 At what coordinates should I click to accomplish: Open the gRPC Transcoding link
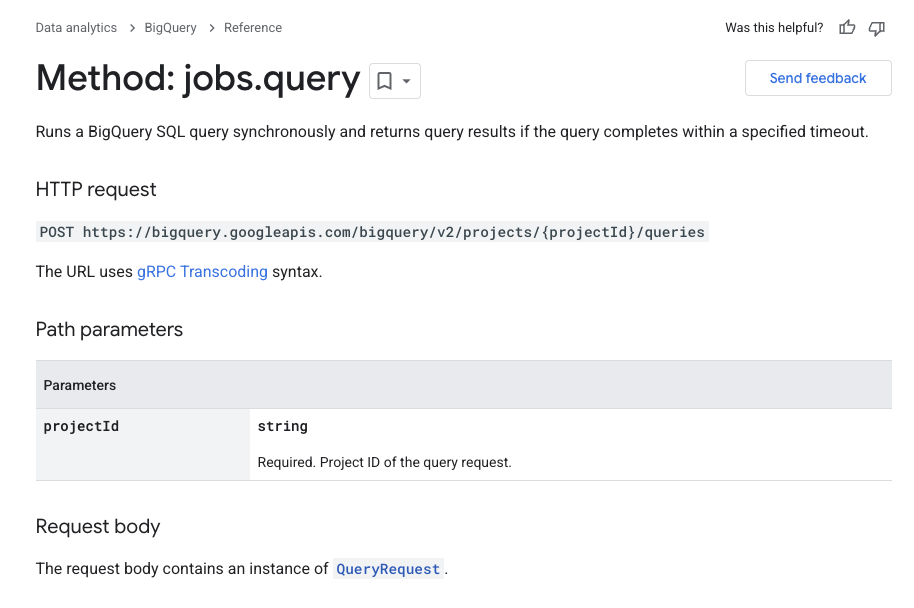[x=202, y=271]
